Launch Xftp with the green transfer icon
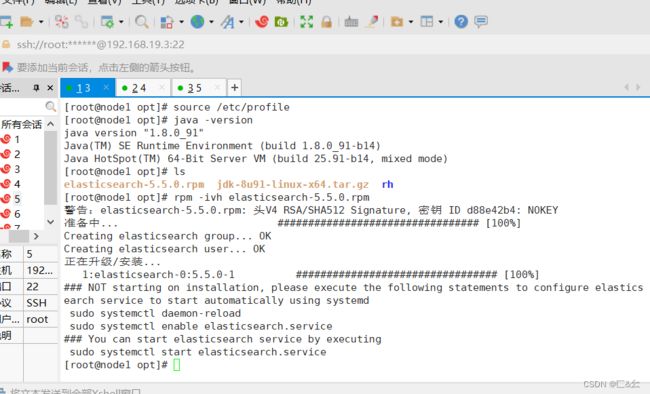 pyautogui.click(x=281, y=22)
